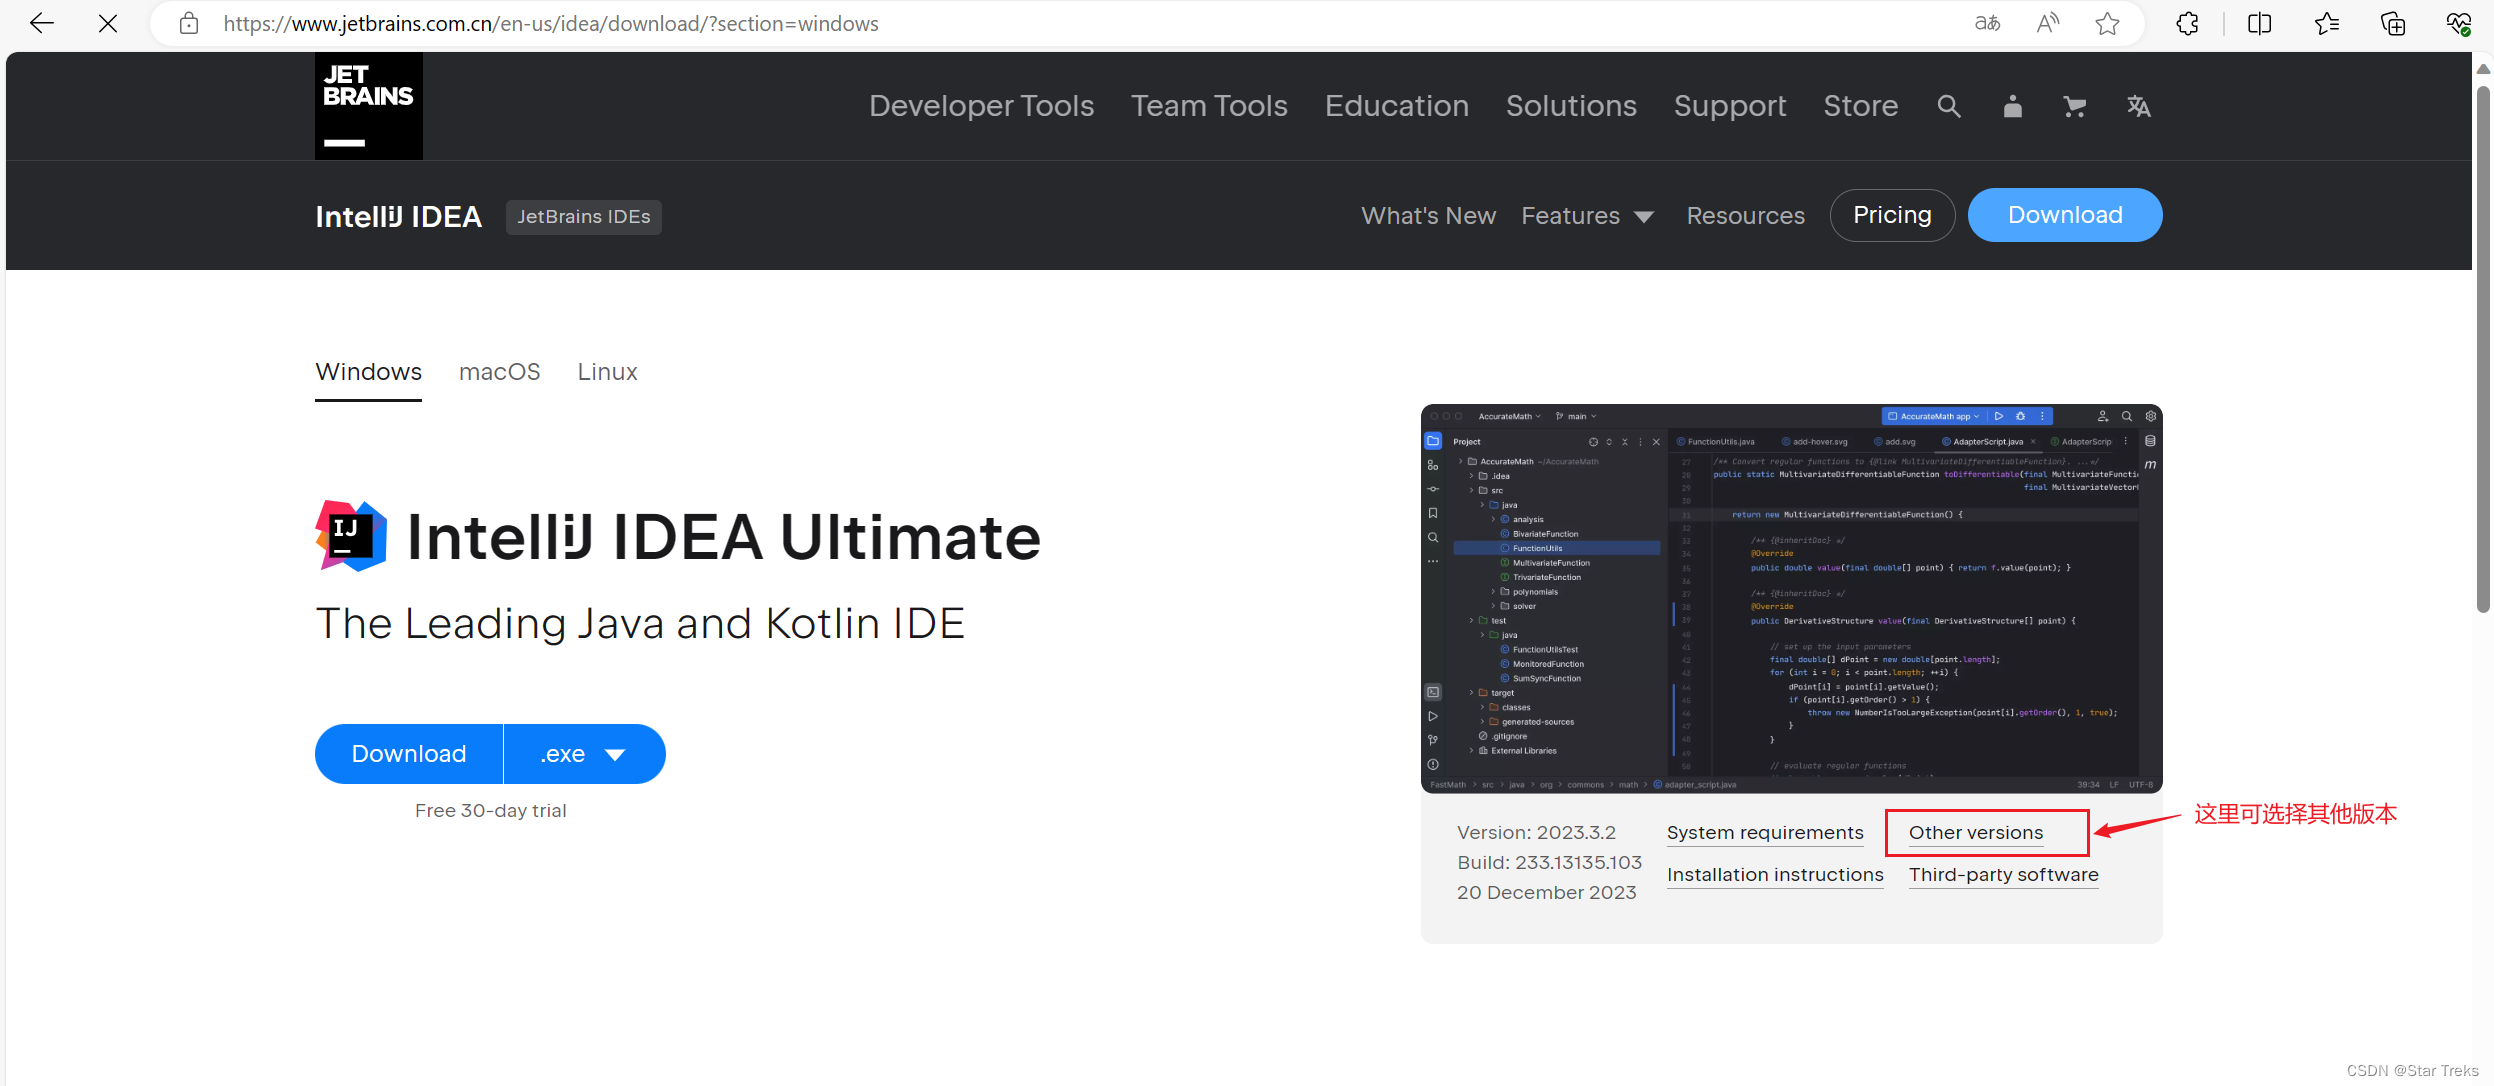Image resolution: width=2494 pixels, height=1086 pixels.
Task: Open the site language selector icon
Action: click(2138, 106)
